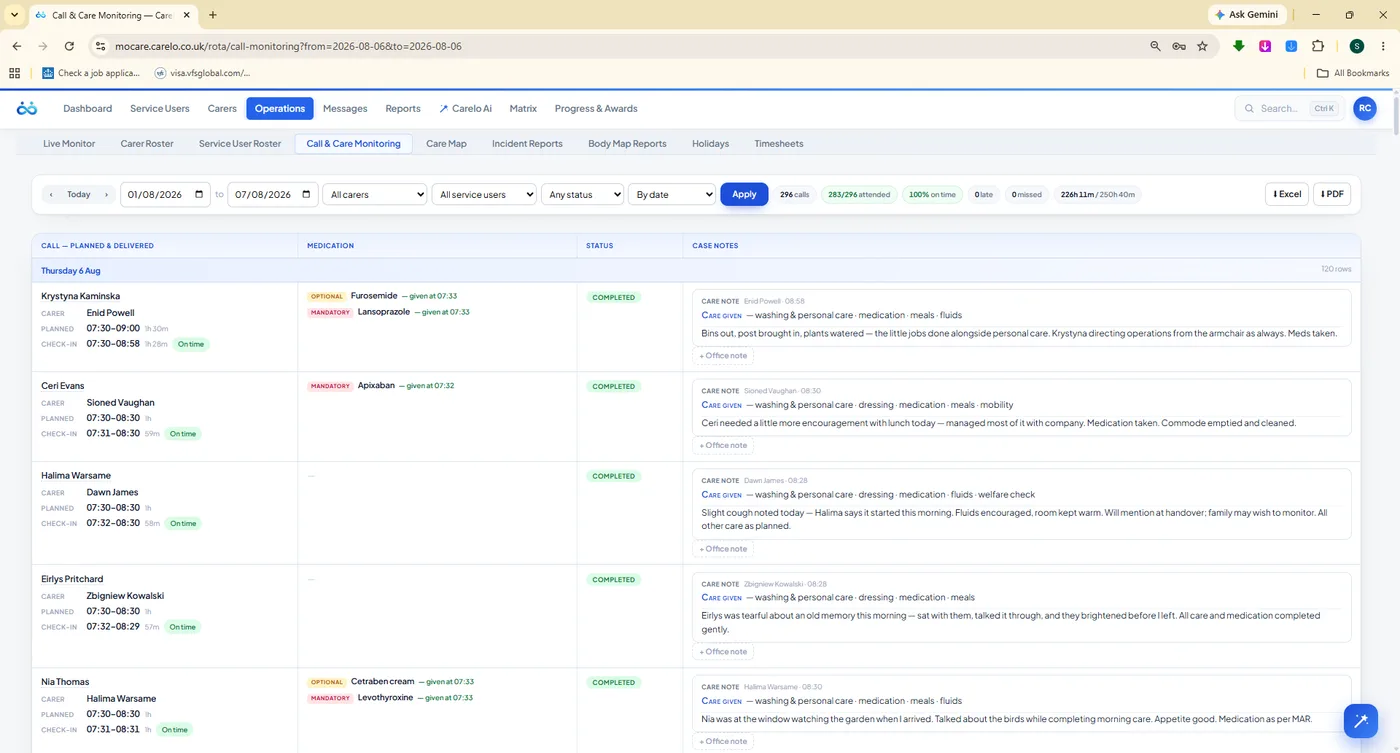Switch to the Body Map Reports tab
Viewport: 1400px width, 753px height.
click(627, 143)
